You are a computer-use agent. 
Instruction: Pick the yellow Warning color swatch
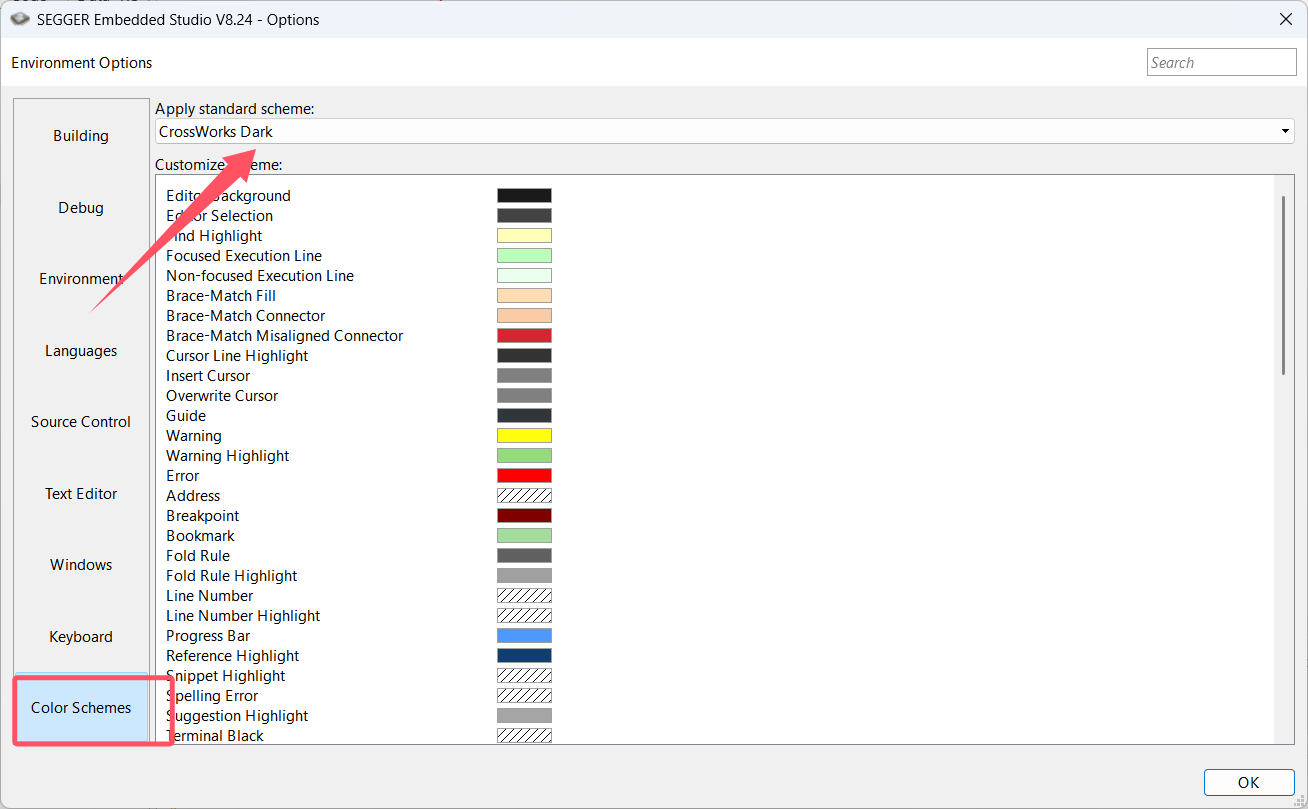click(524, 436)
